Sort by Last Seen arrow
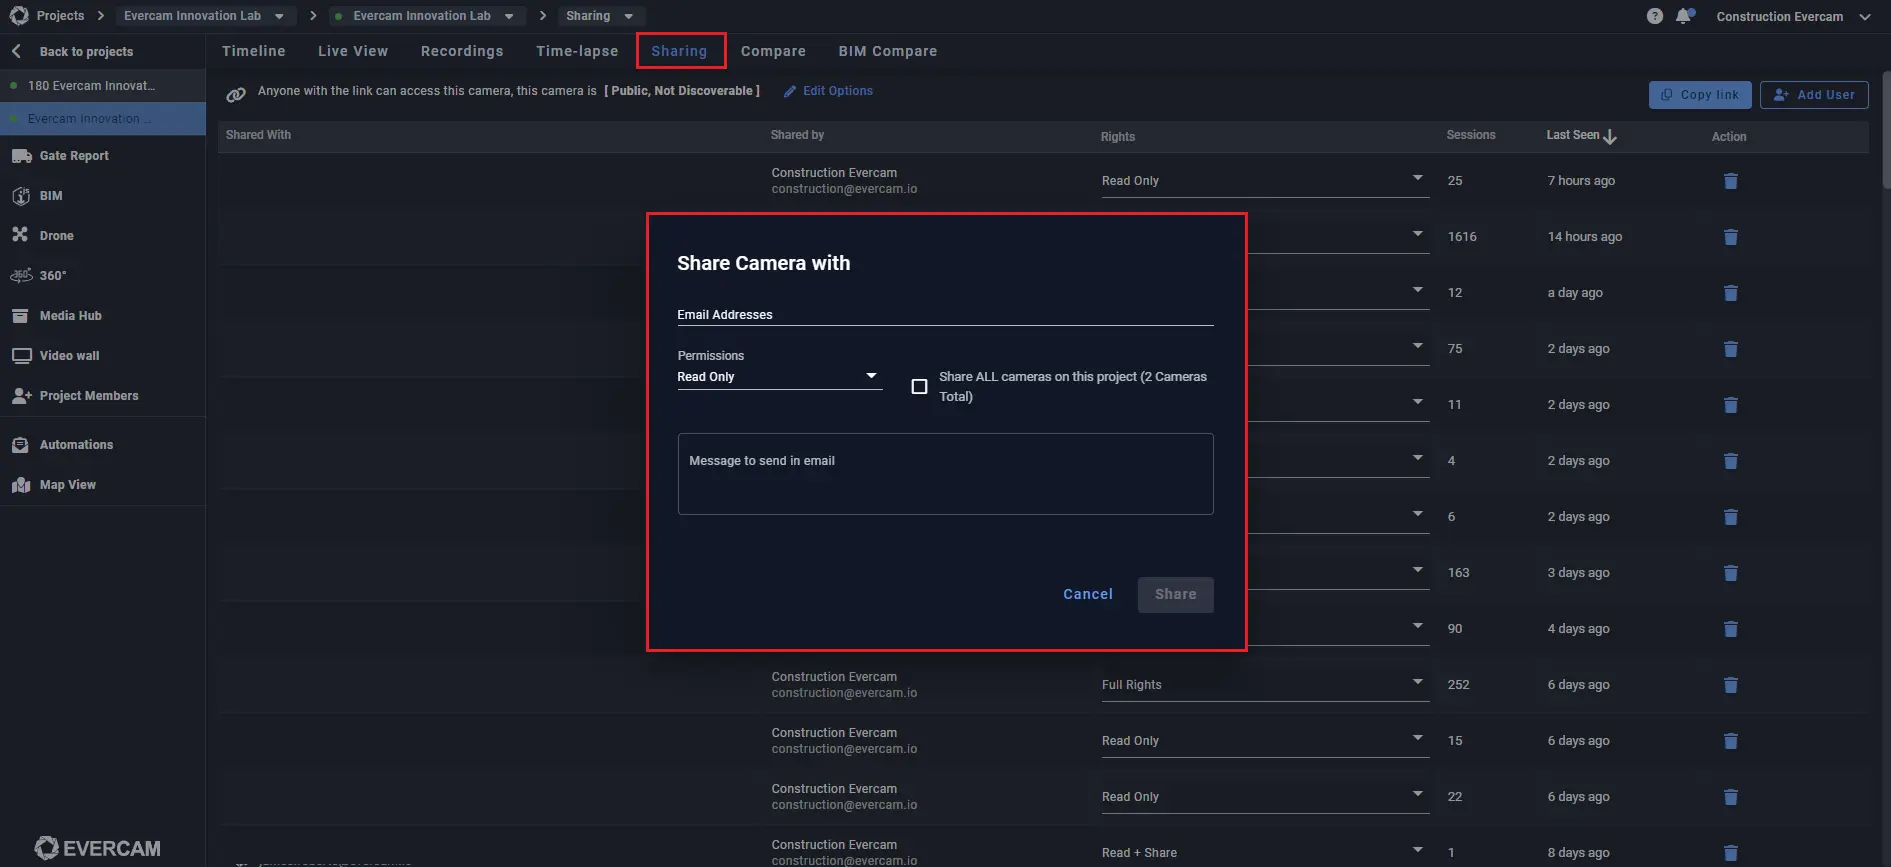Viewport: 1891px width, 867px height. tap(1610, 136)
